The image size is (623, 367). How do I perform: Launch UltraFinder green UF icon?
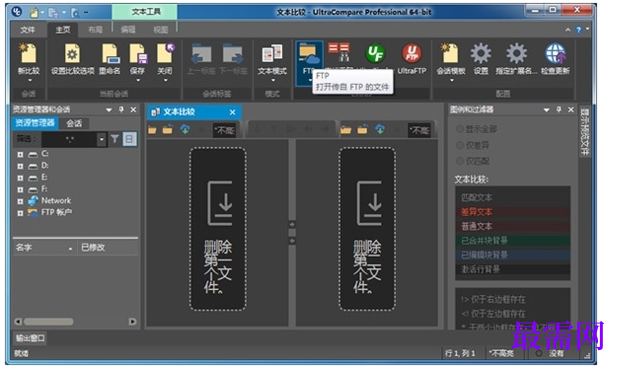tap(375, 53)
